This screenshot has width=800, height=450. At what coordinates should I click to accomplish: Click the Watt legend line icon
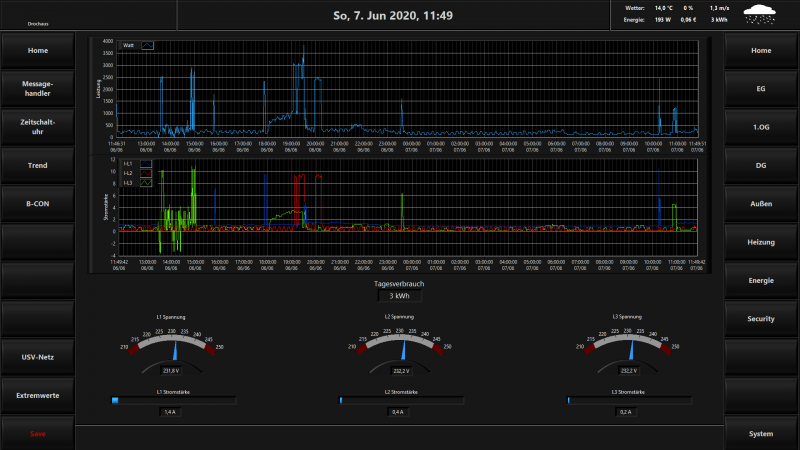tap(147, 45)
